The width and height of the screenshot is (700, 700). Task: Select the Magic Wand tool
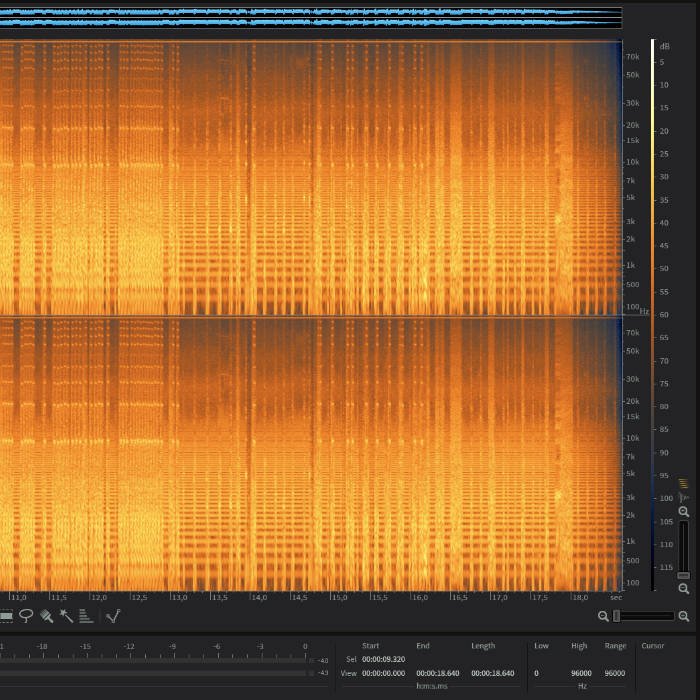click(66, 616)
